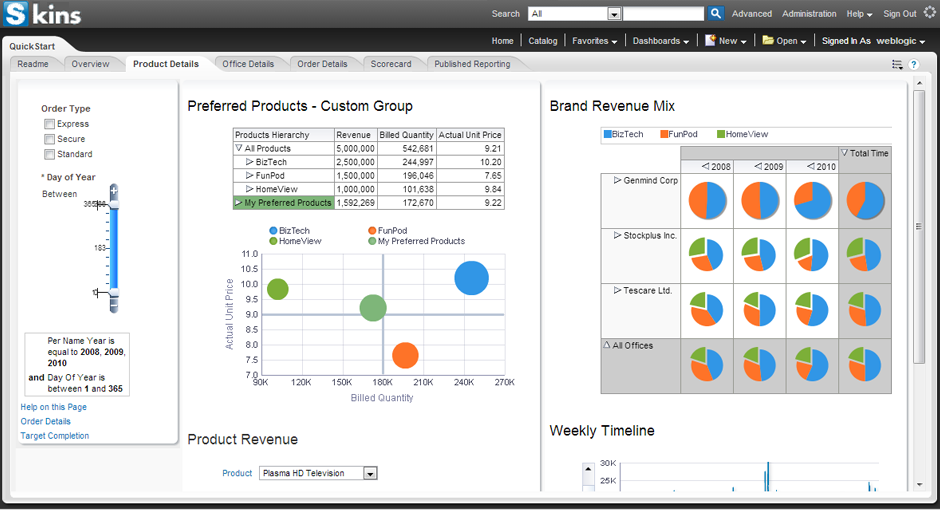
Task: Expand Genmind Corp office row
Action: (617, 180)
